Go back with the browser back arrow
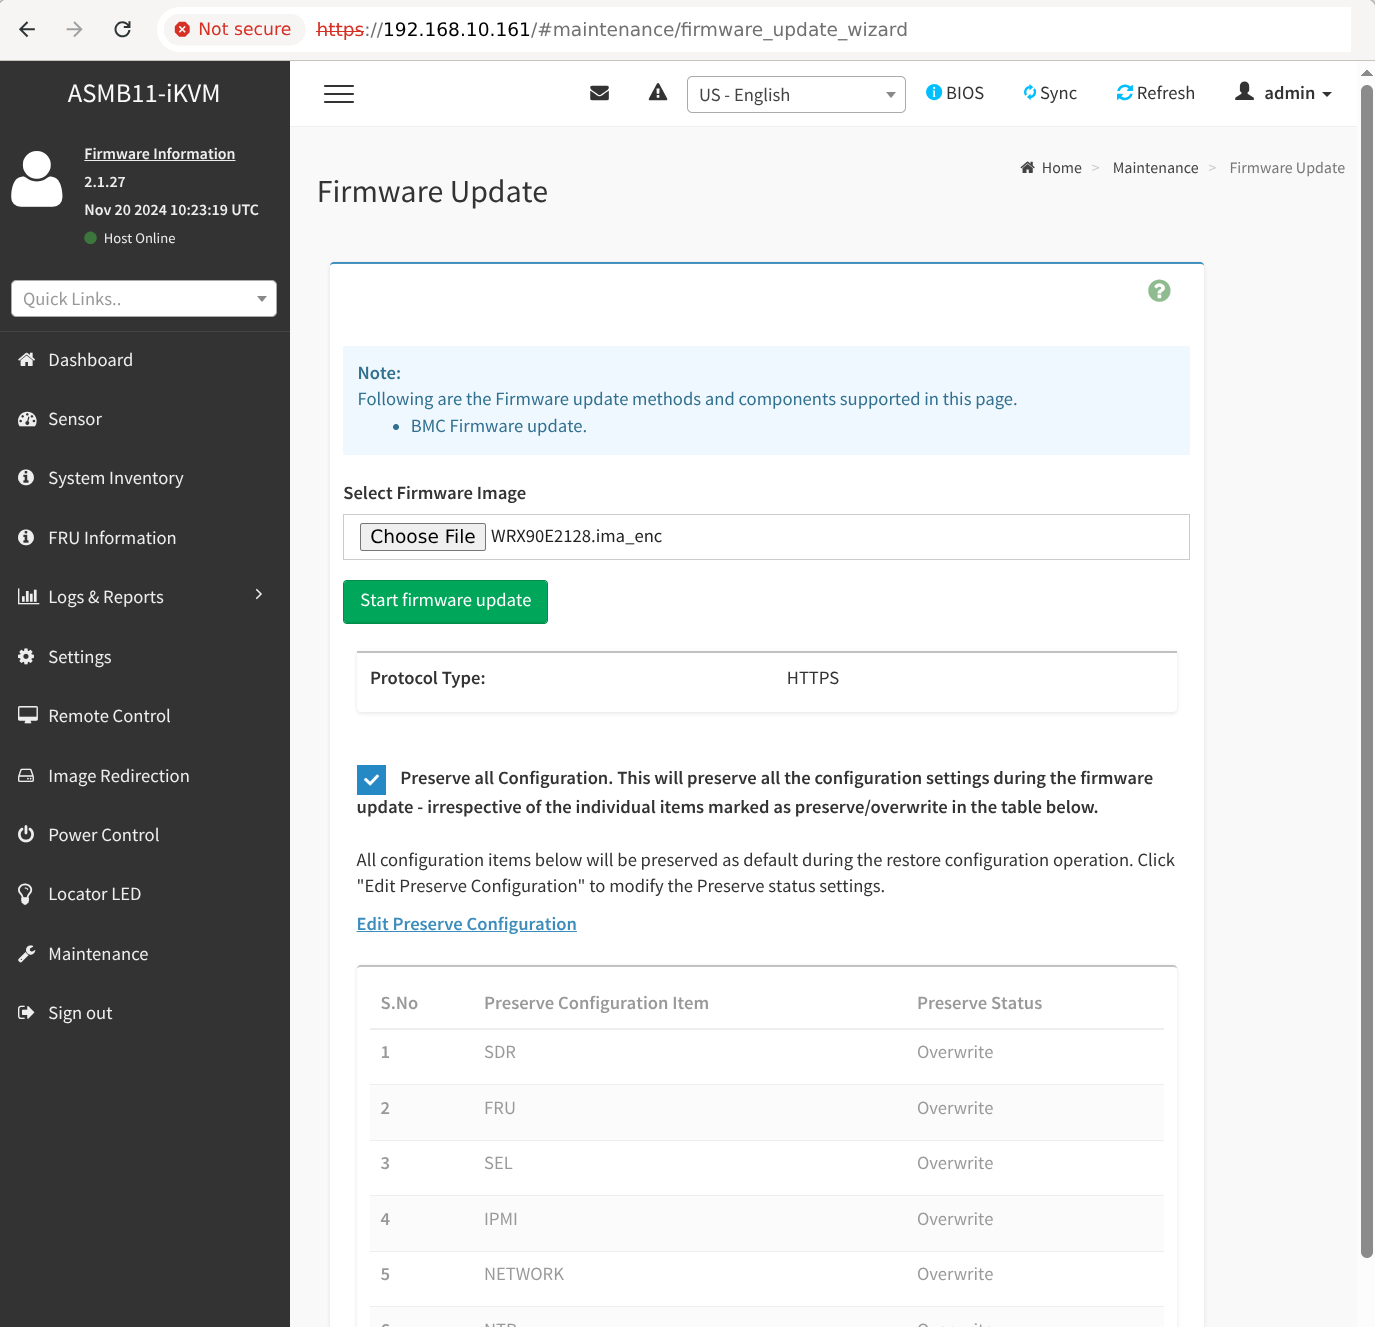 click(x=27, y=29)
